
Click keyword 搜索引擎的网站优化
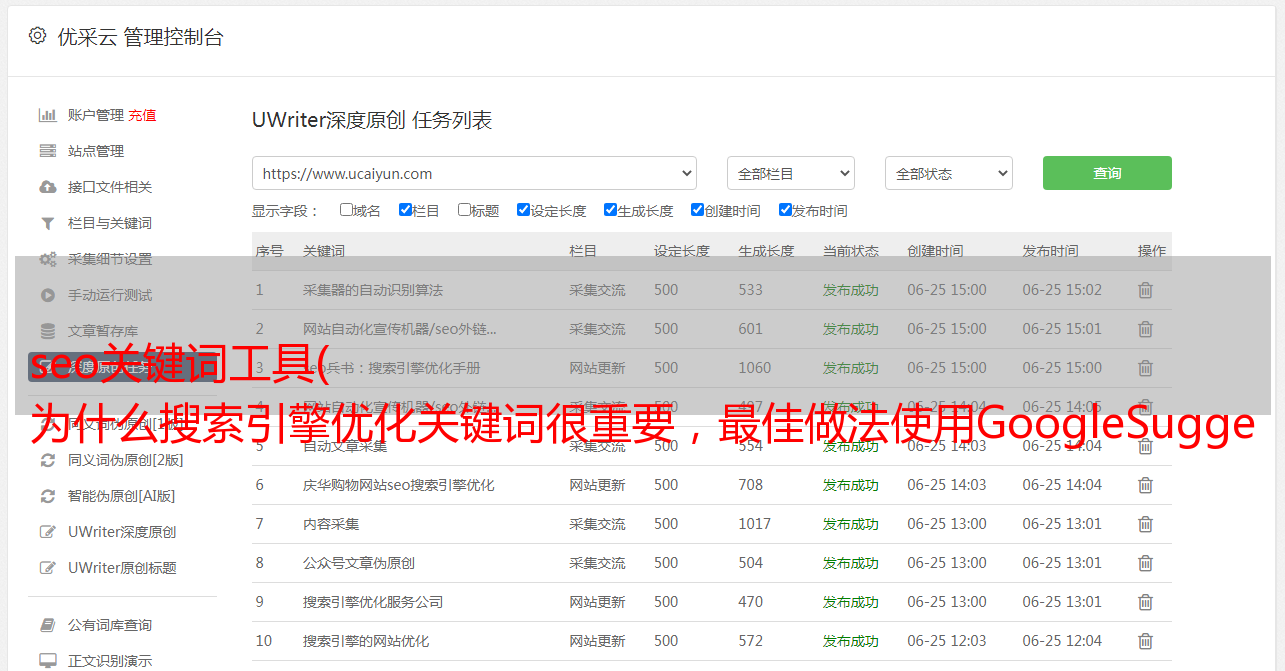(366, 641)
